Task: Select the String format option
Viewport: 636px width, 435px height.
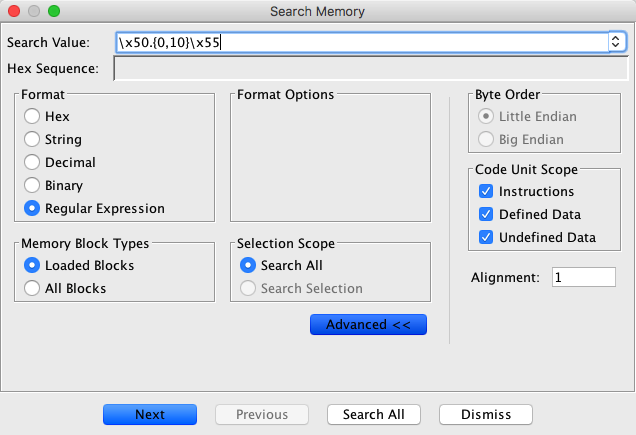Action: (x=32, y=140)
